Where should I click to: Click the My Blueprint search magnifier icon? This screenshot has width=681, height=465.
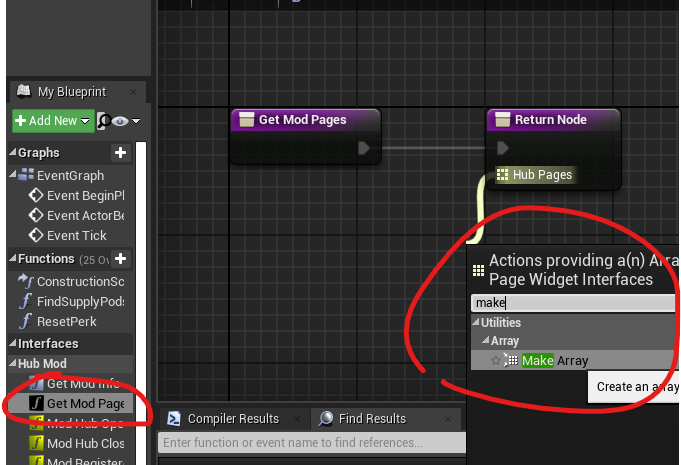coord(103,121)
